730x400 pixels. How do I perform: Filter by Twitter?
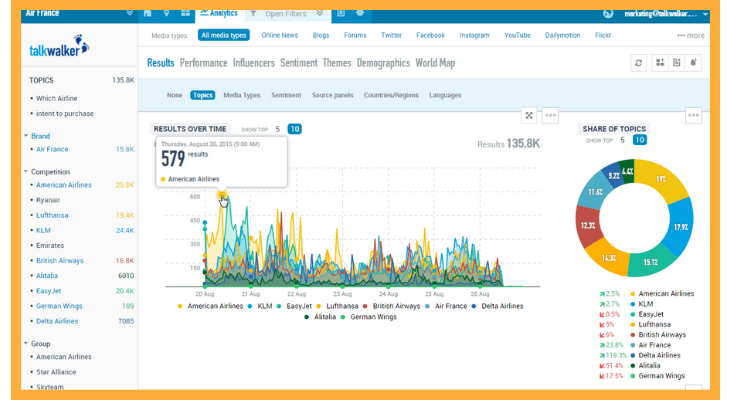(x=391, y=35)
